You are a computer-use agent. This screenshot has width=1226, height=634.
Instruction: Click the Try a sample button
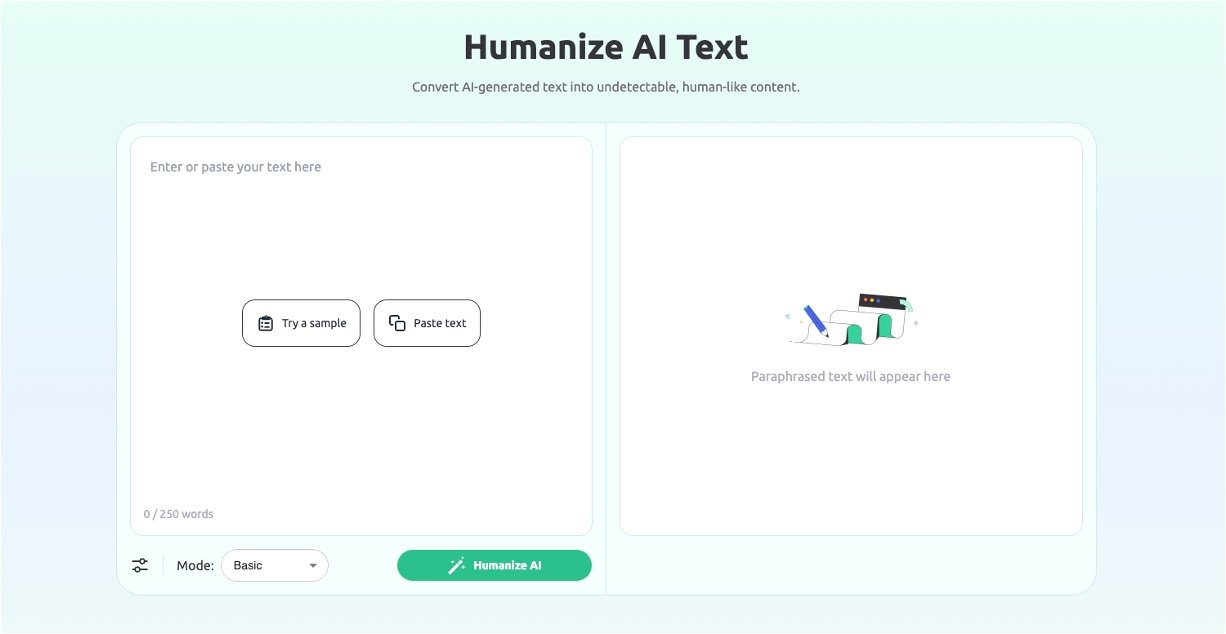tap(301, 323)
